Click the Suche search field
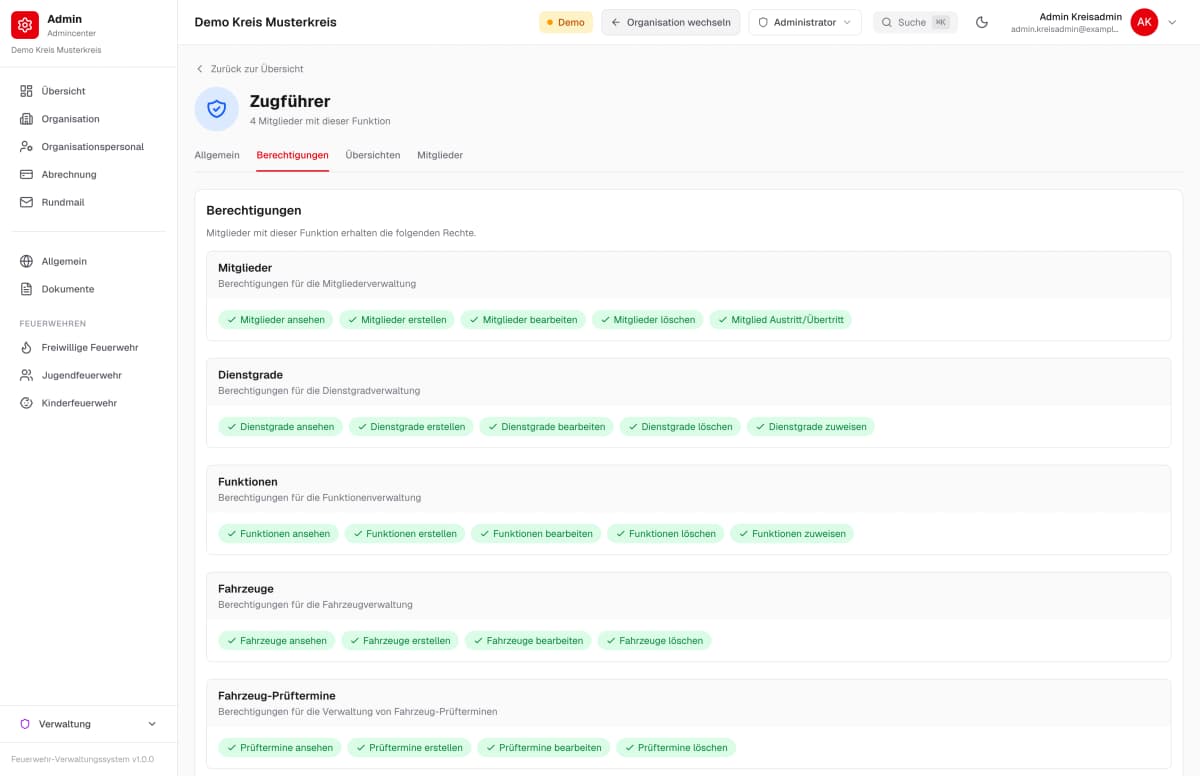Image resolution: width=1200 pixels, height=776 pixels. pyautogui.click(x=915, y=22)
